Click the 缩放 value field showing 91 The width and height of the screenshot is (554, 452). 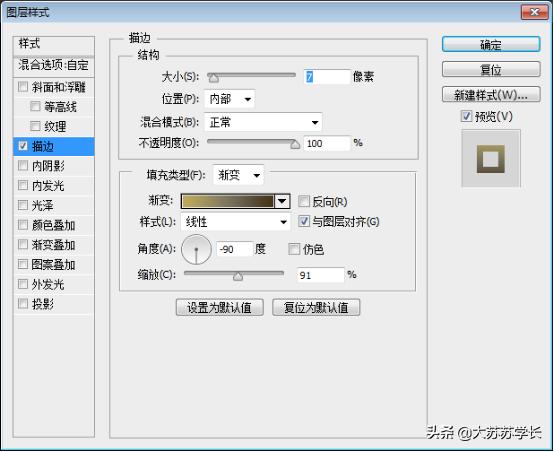(x=320, y=275)
